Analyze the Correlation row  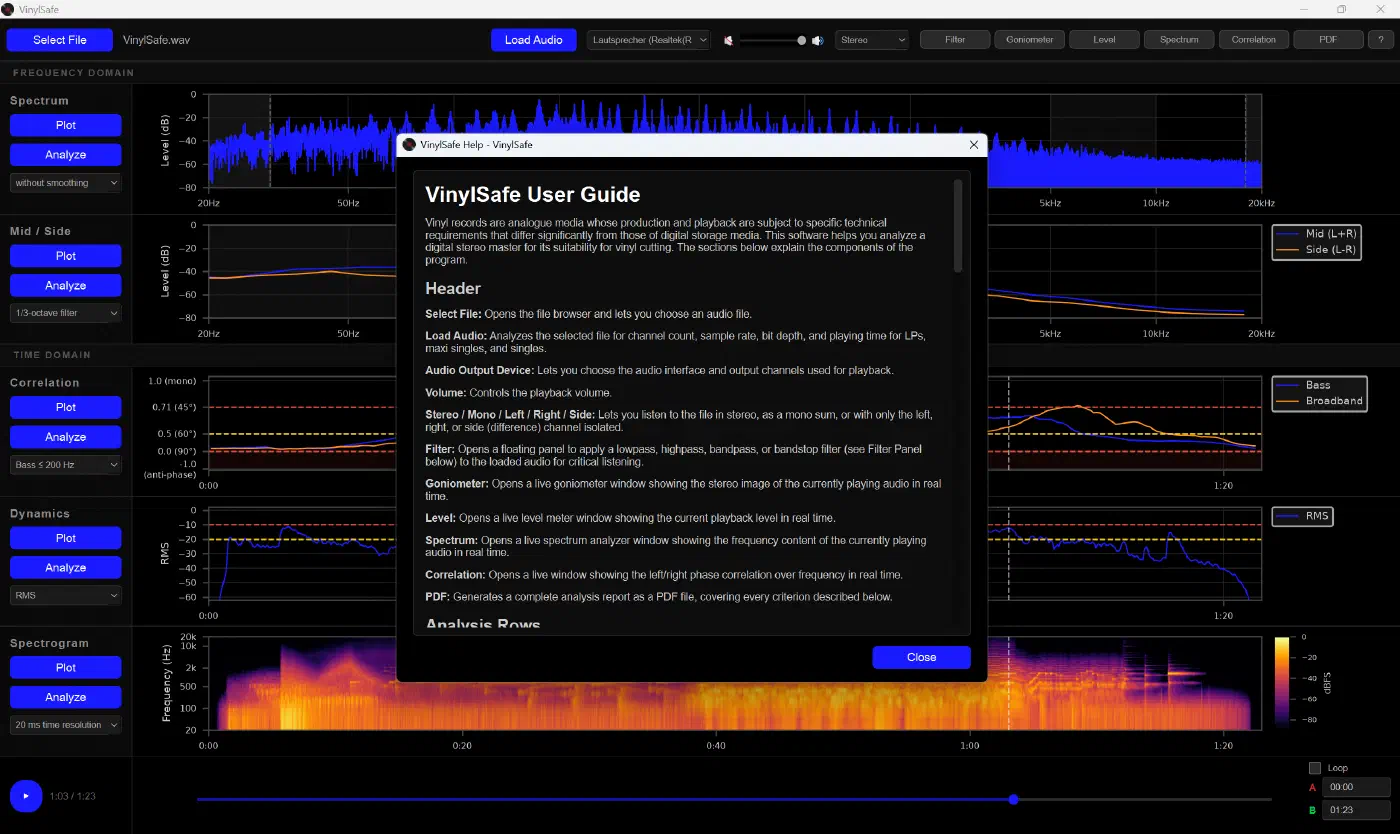pos(66,437)
